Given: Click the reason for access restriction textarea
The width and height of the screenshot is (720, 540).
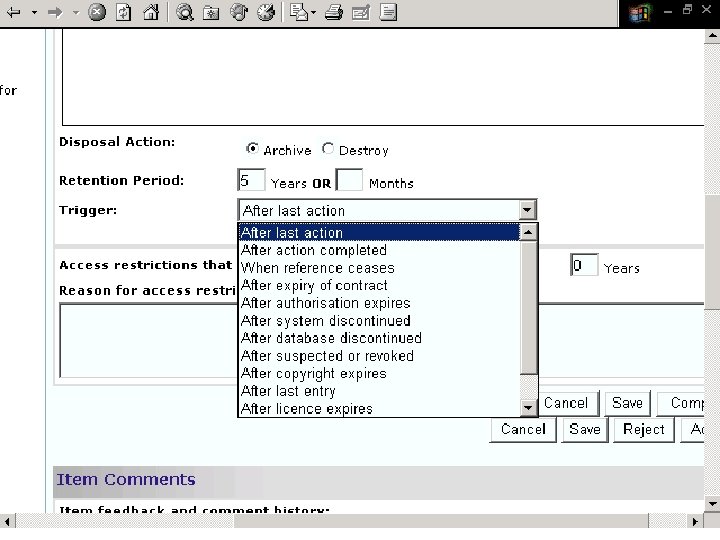Looking at the screenshot, I should [148, 341].
